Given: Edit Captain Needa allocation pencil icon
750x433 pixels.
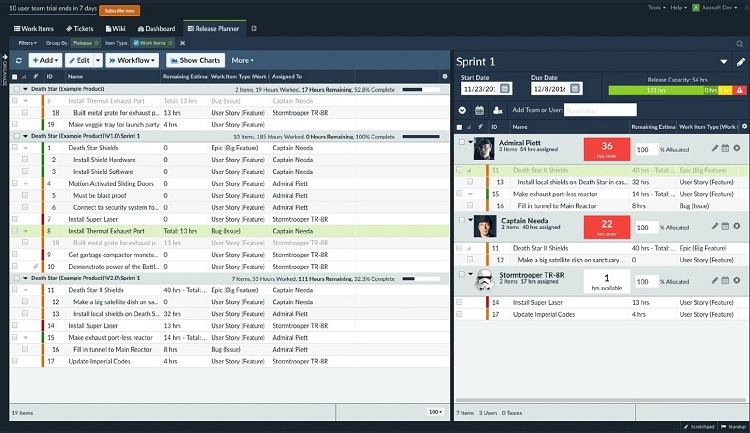Looking at the screenshot, I should click(x=715, y=226).
